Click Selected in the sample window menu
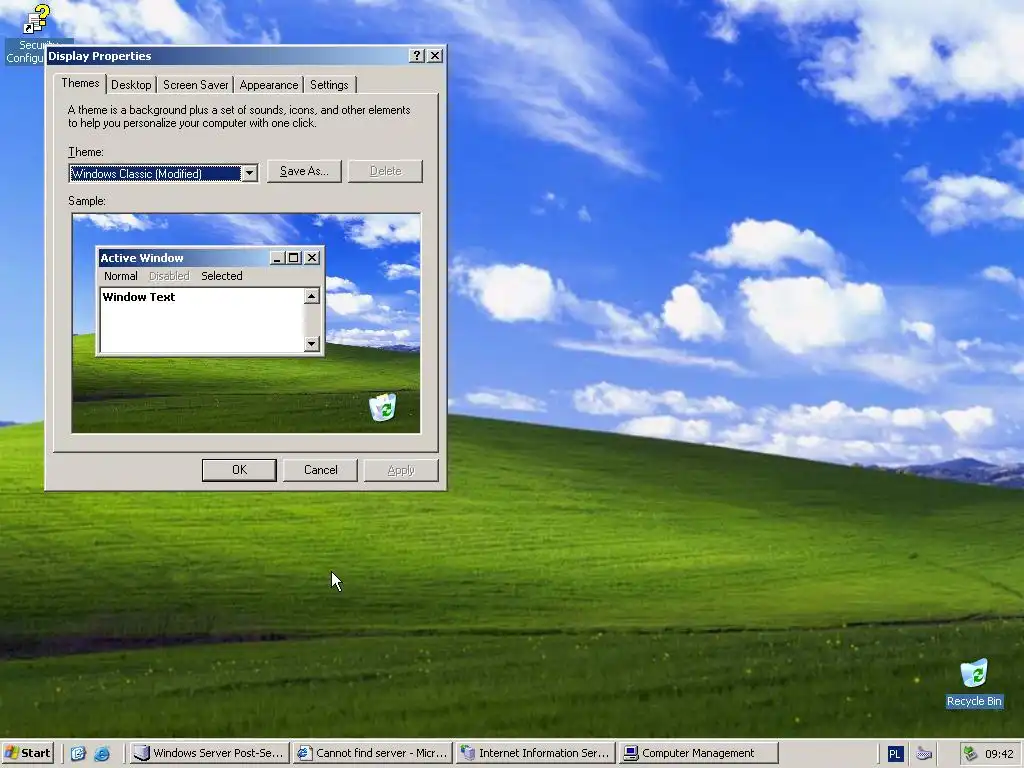Screen dimensions: 1024x768 (x=222, y=276)
